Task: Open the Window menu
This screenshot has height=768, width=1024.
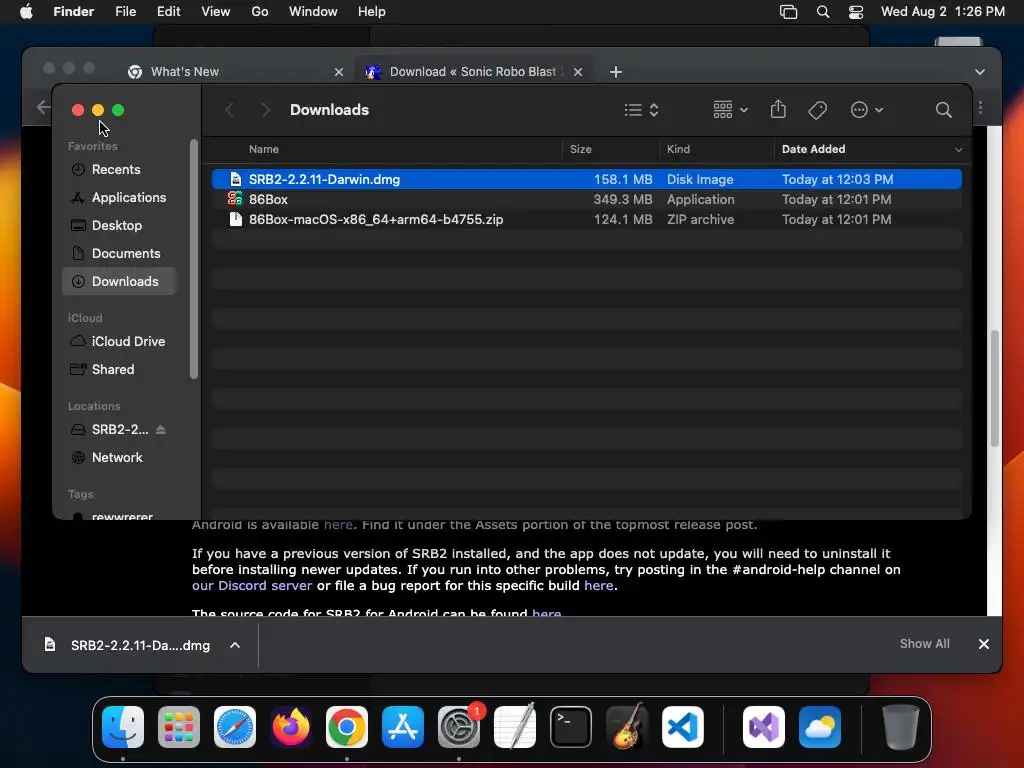Action: tap(313, 12)
